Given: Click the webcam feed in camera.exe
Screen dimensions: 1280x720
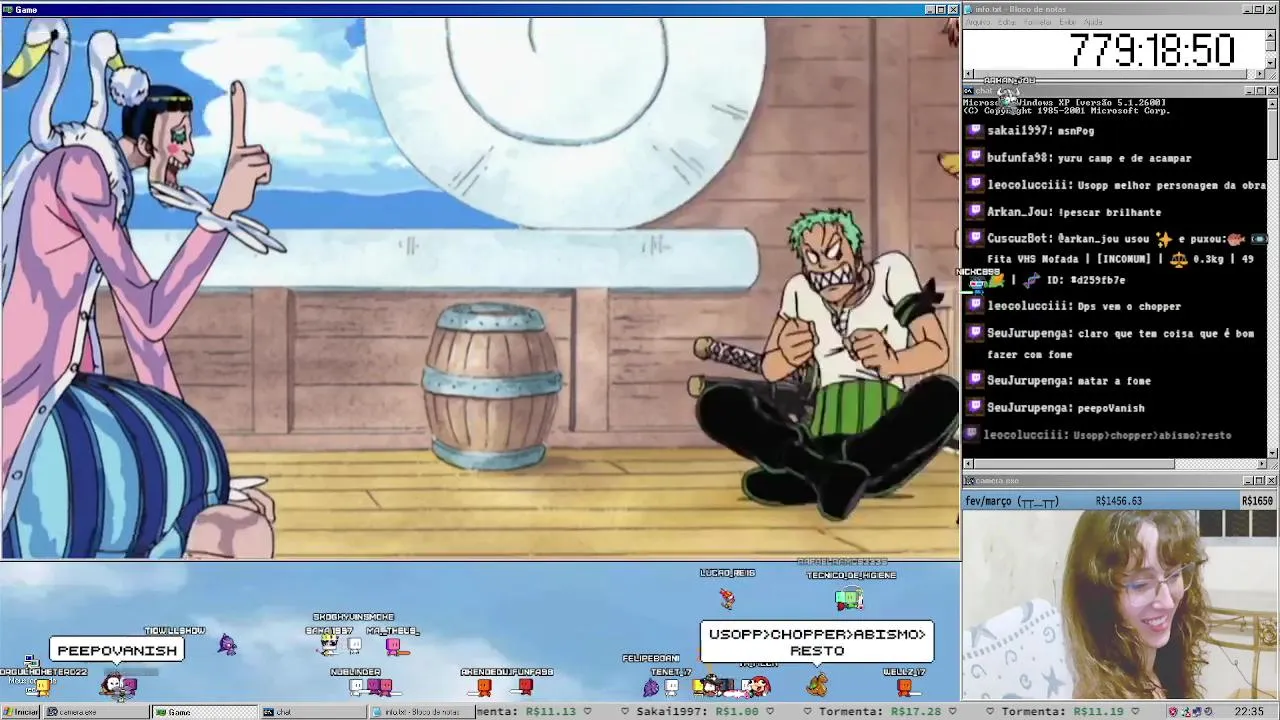Looking at the screenshot, I should tap(1120, 605).
